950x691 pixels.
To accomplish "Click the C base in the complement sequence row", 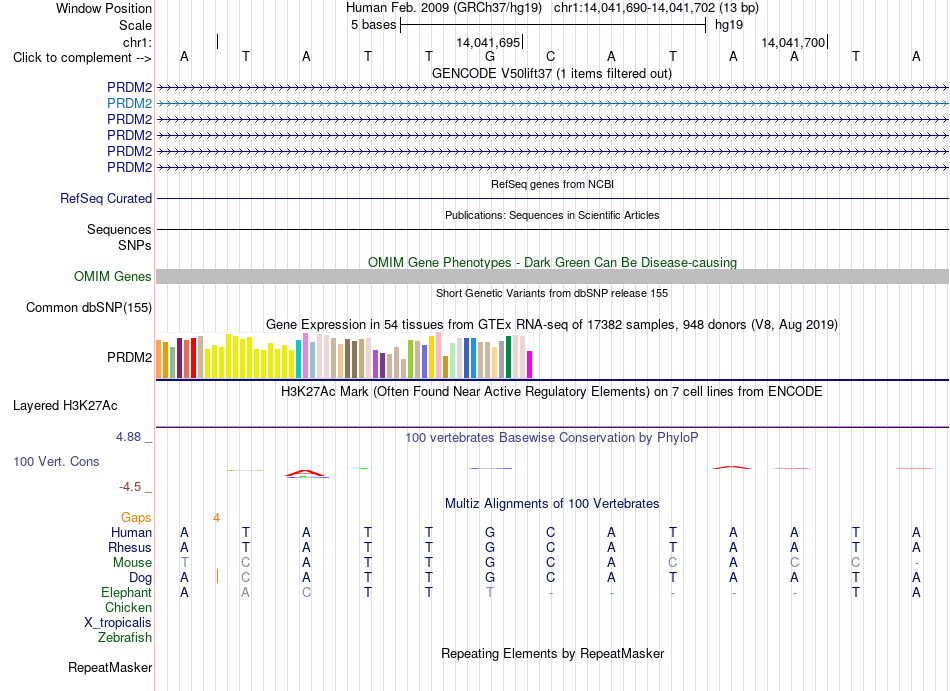I will (x=550, y=57).
